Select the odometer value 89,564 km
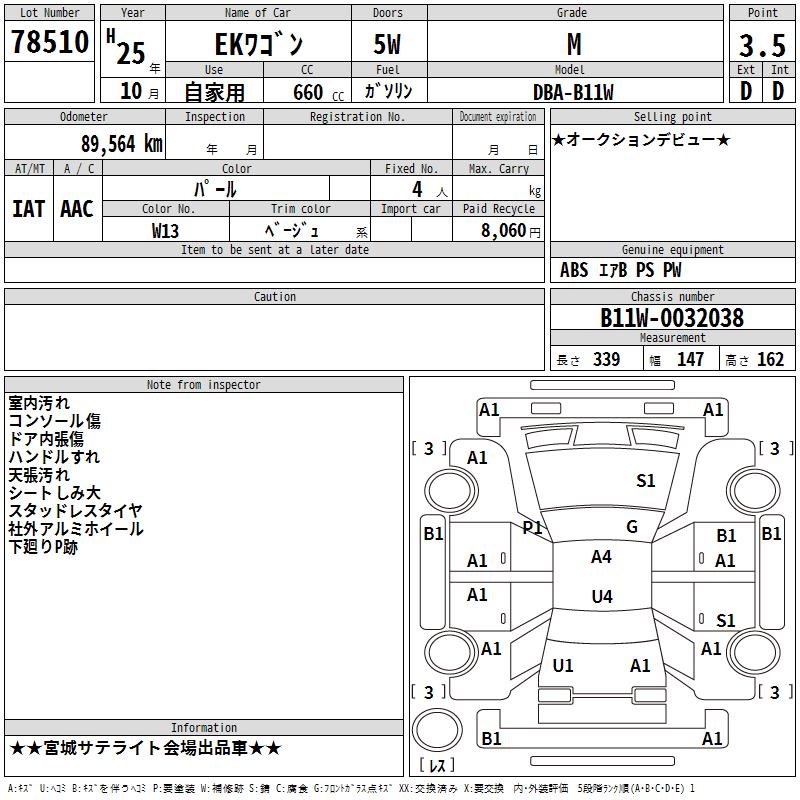This screenshot has width=800, height=800. pyautogui.click(x=121, y=144)
